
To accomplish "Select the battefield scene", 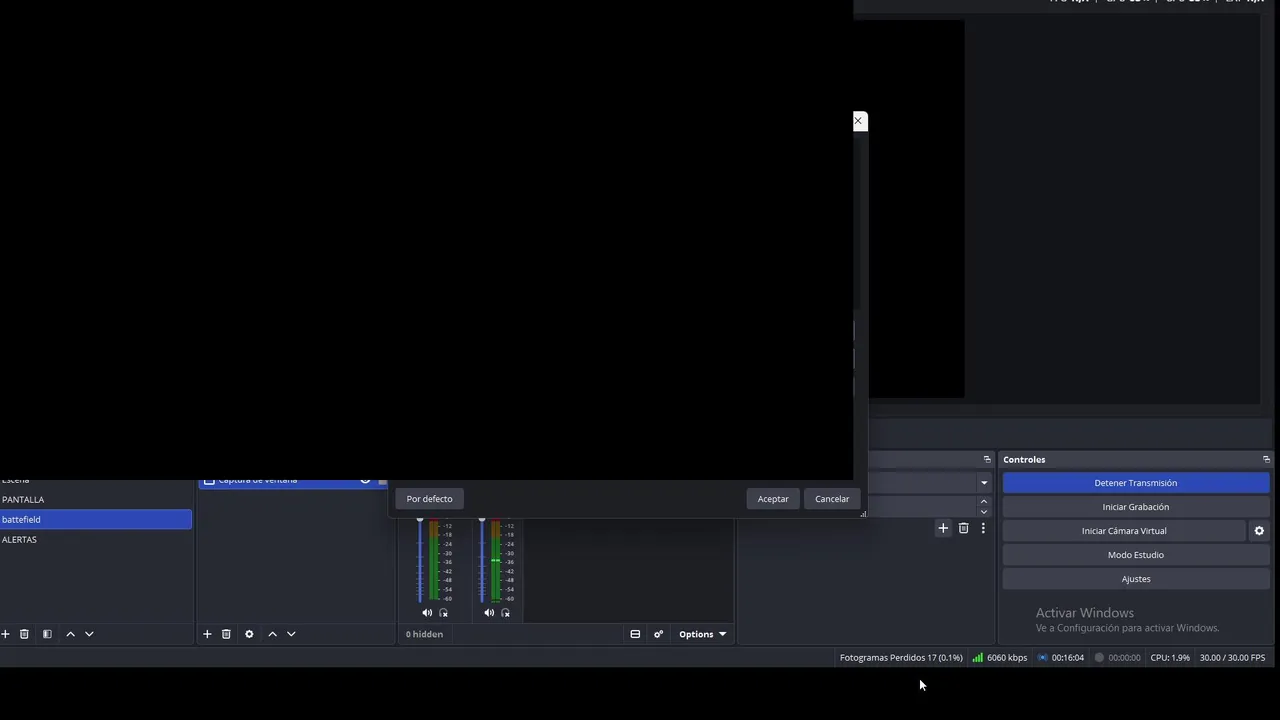I will 96,519.
